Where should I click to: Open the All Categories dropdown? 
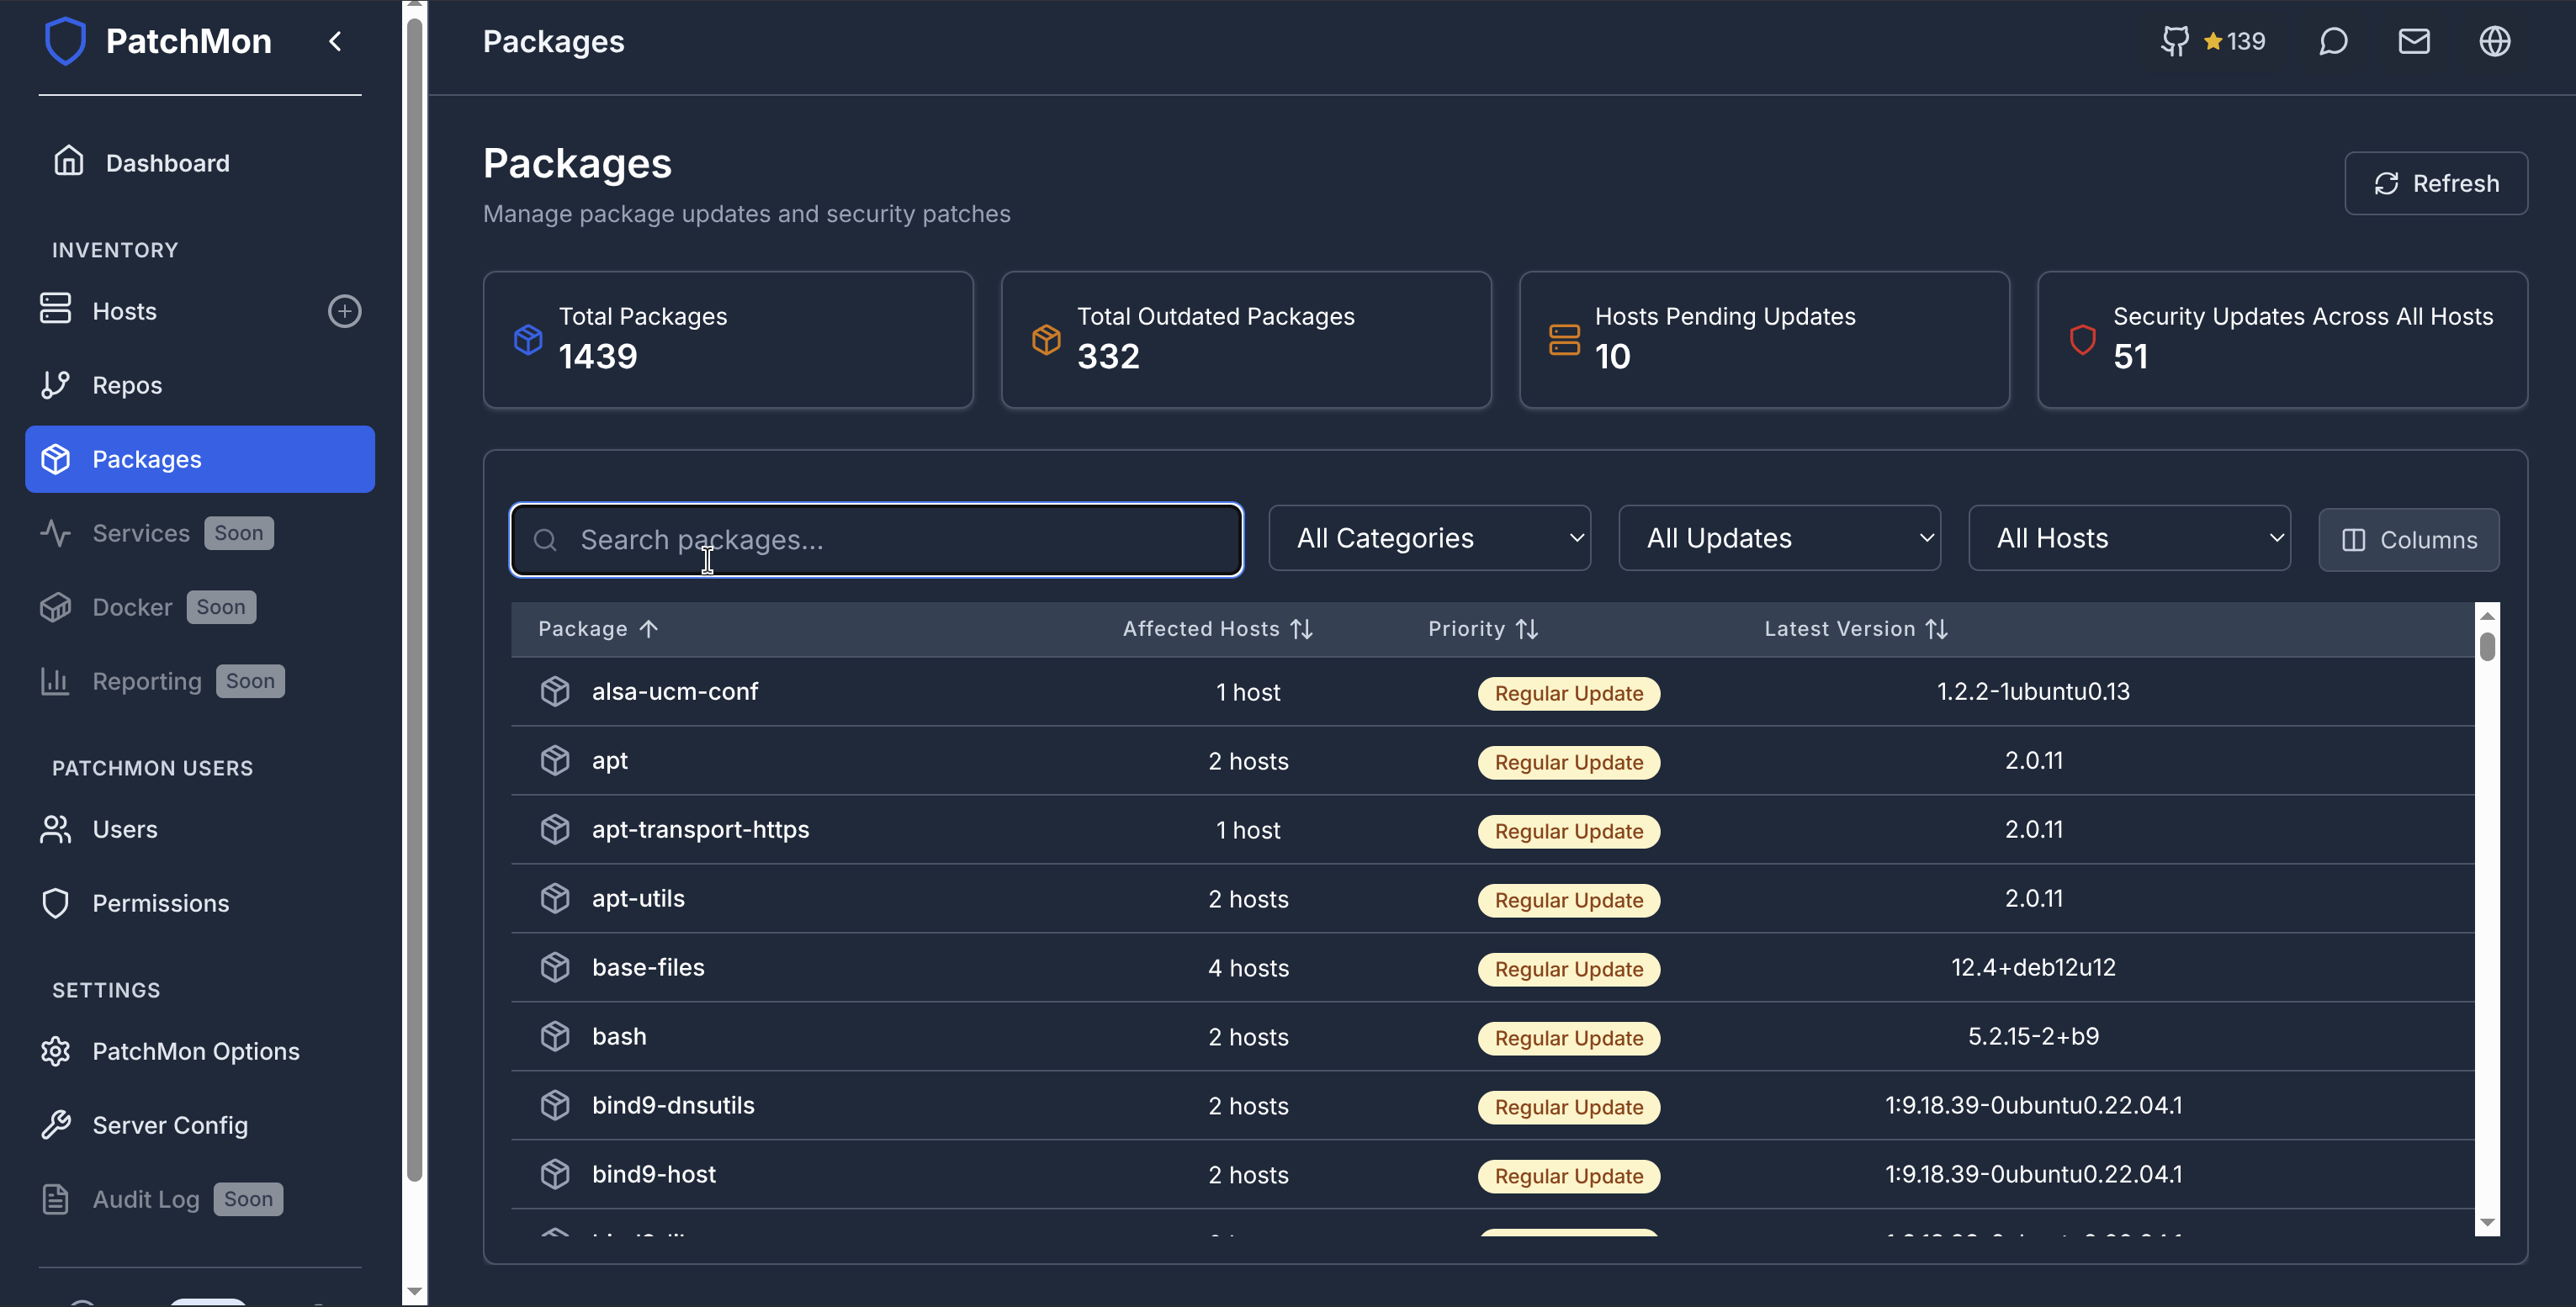click(1429, 538)
